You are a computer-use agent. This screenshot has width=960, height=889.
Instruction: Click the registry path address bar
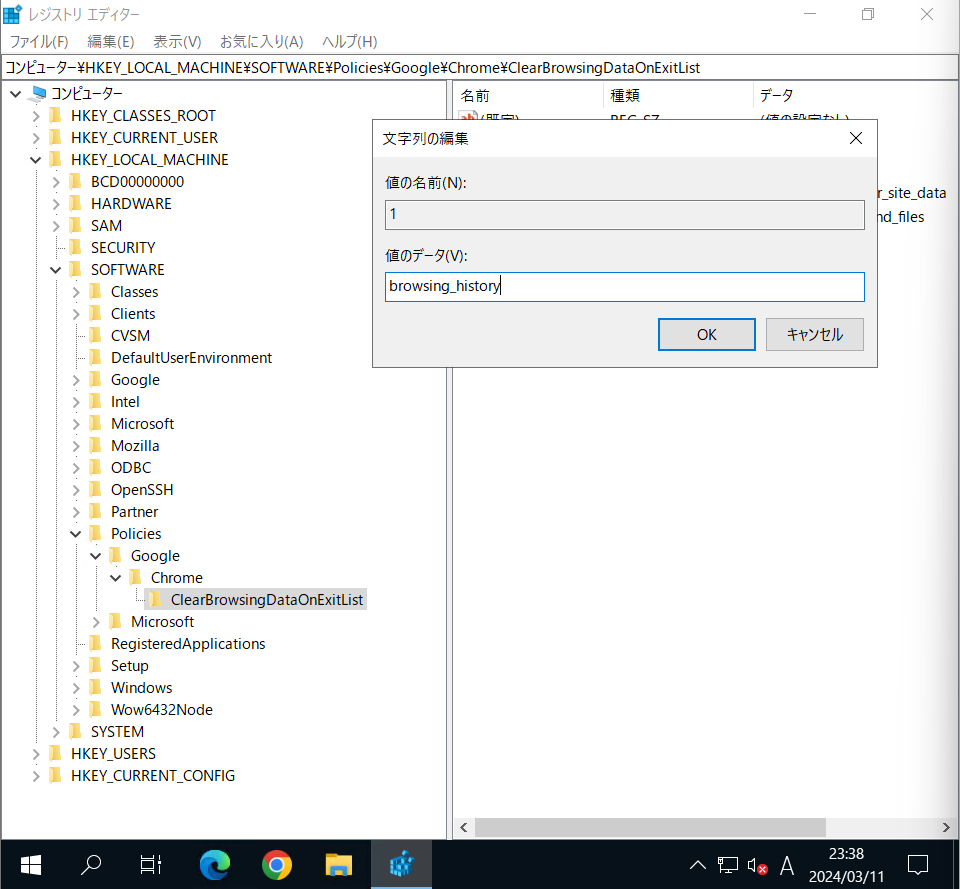pyautogui.click(x=479, y=67)
